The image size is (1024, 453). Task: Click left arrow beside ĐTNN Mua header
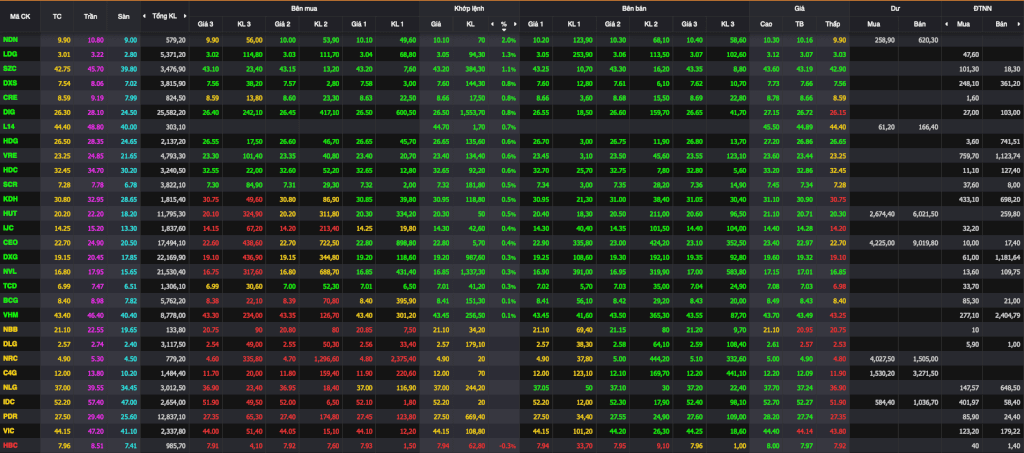tap(947, 24)
